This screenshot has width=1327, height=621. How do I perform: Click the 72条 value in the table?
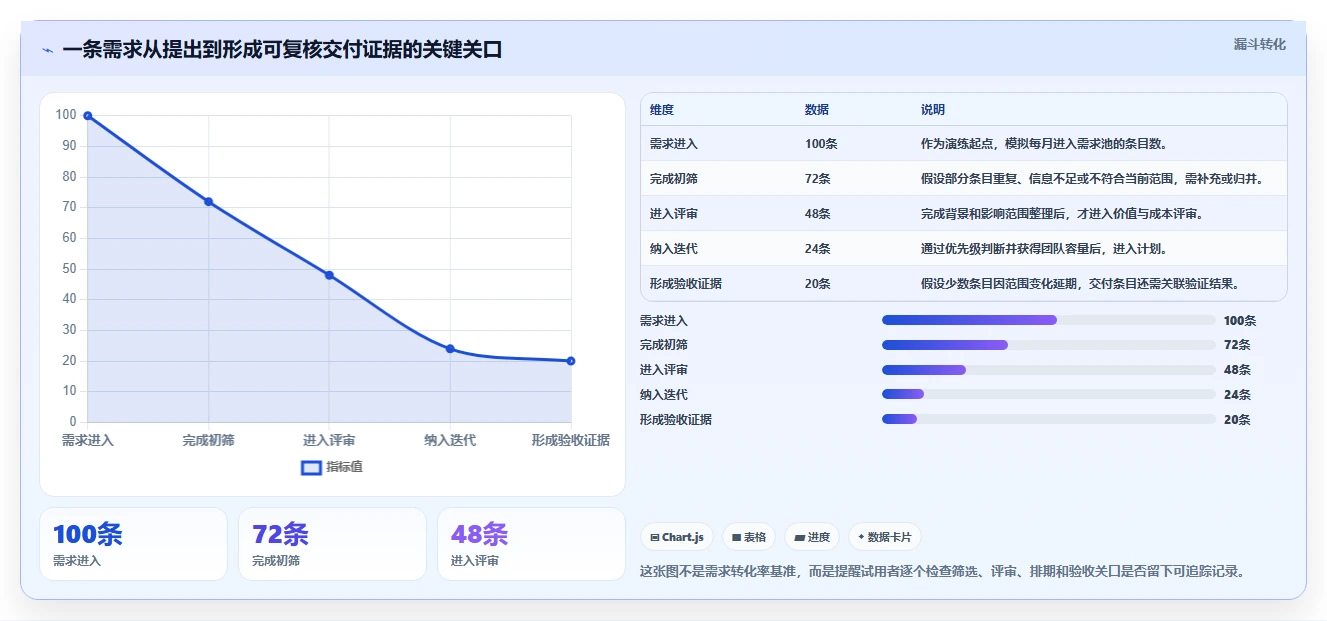click(818, 179)
